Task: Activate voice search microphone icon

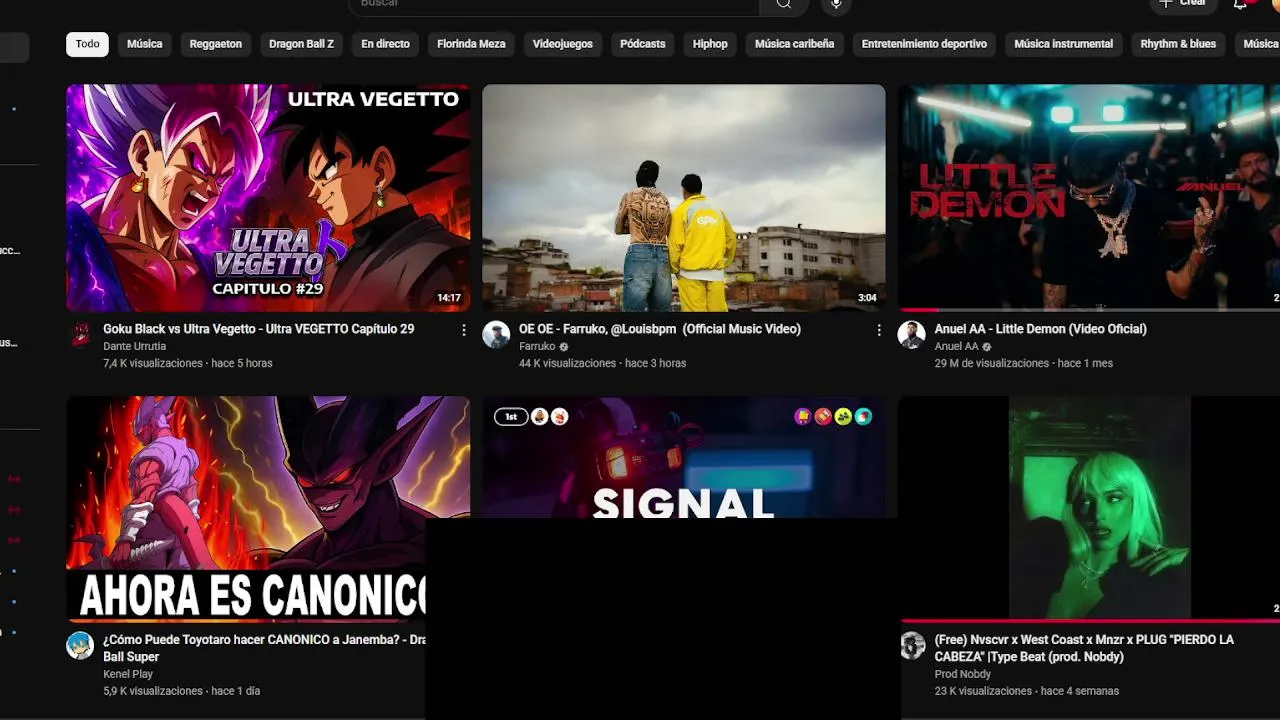Action: coord(836,4)
